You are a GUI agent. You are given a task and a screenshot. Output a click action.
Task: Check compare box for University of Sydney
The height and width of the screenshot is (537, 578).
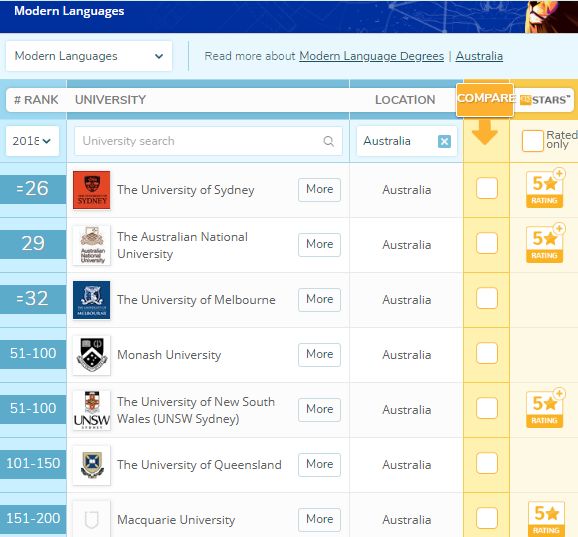(487, 188)
